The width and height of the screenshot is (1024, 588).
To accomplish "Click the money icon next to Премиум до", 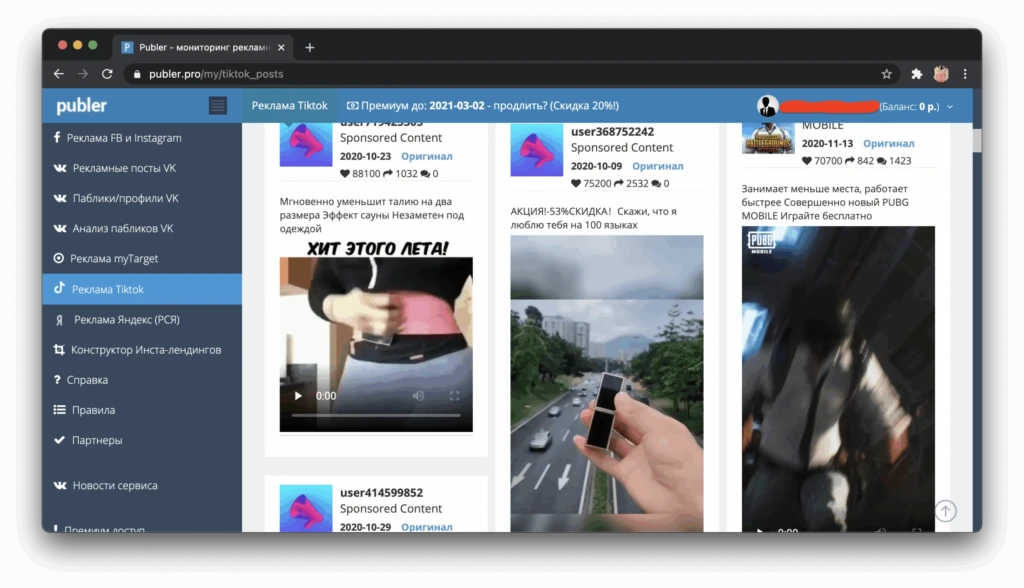I will [352, 106].
